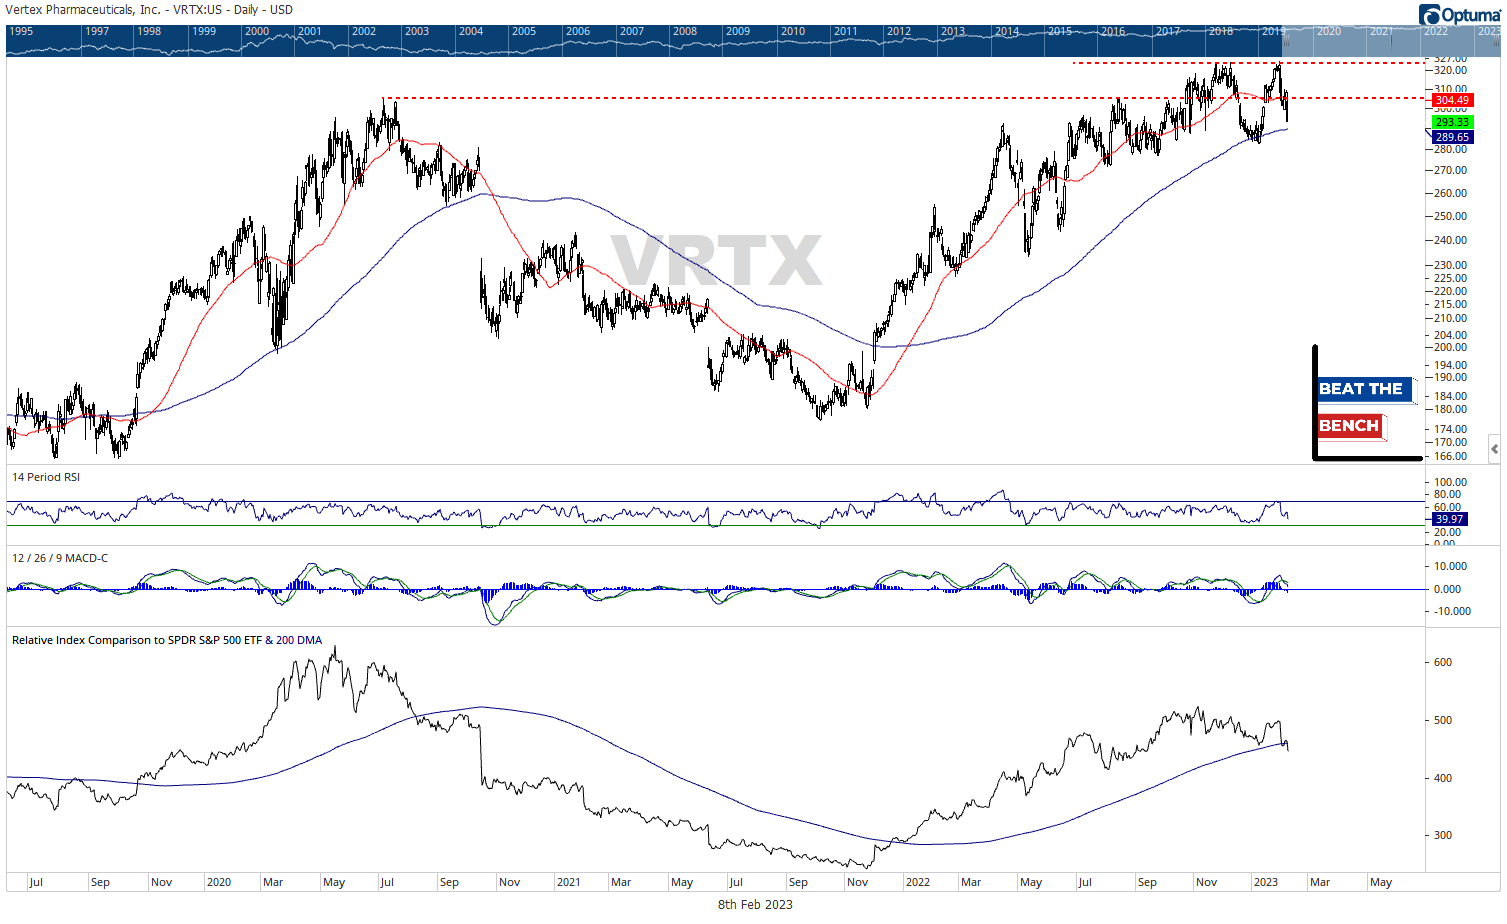This screenshot has width=1507, height=924.
Task: Click the navy 289.65 price tag
Action: [x=1452, y=137]
